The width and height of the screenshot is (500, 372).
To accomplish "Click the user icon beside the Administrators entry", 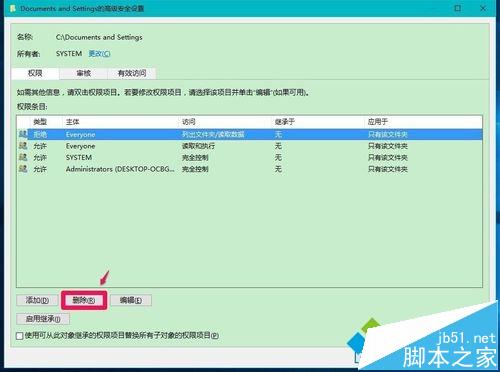I will [x=23, y=169].
